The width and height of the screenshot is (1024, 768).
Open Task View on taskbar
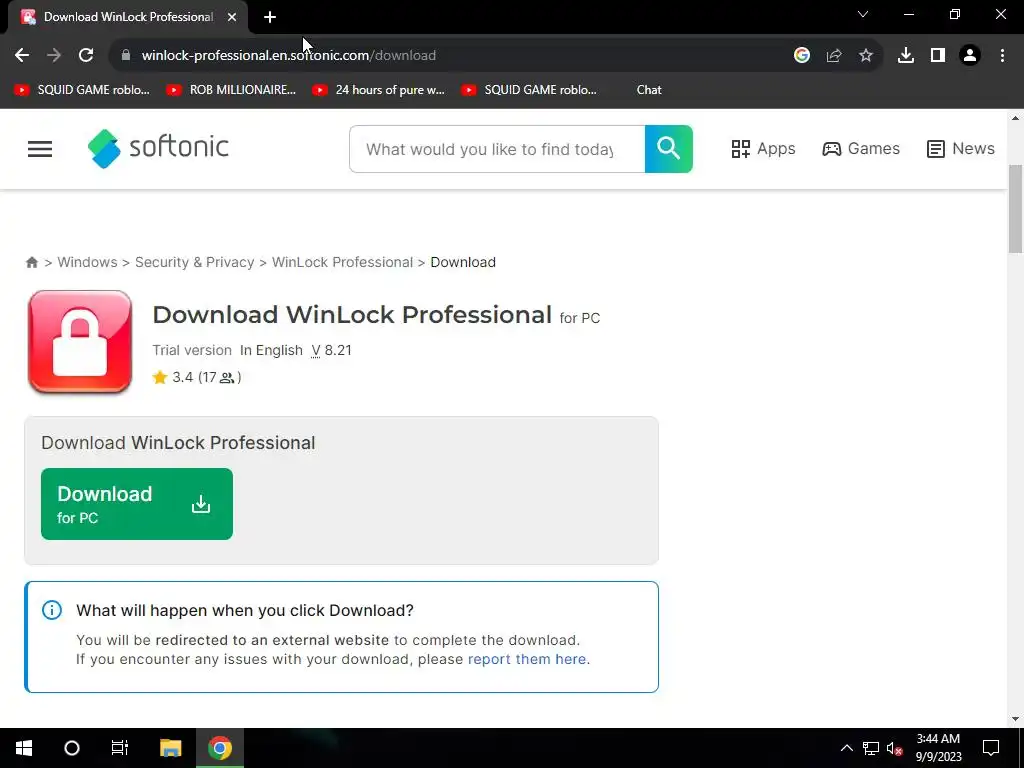pyautogui.click(x=120, y=748)
